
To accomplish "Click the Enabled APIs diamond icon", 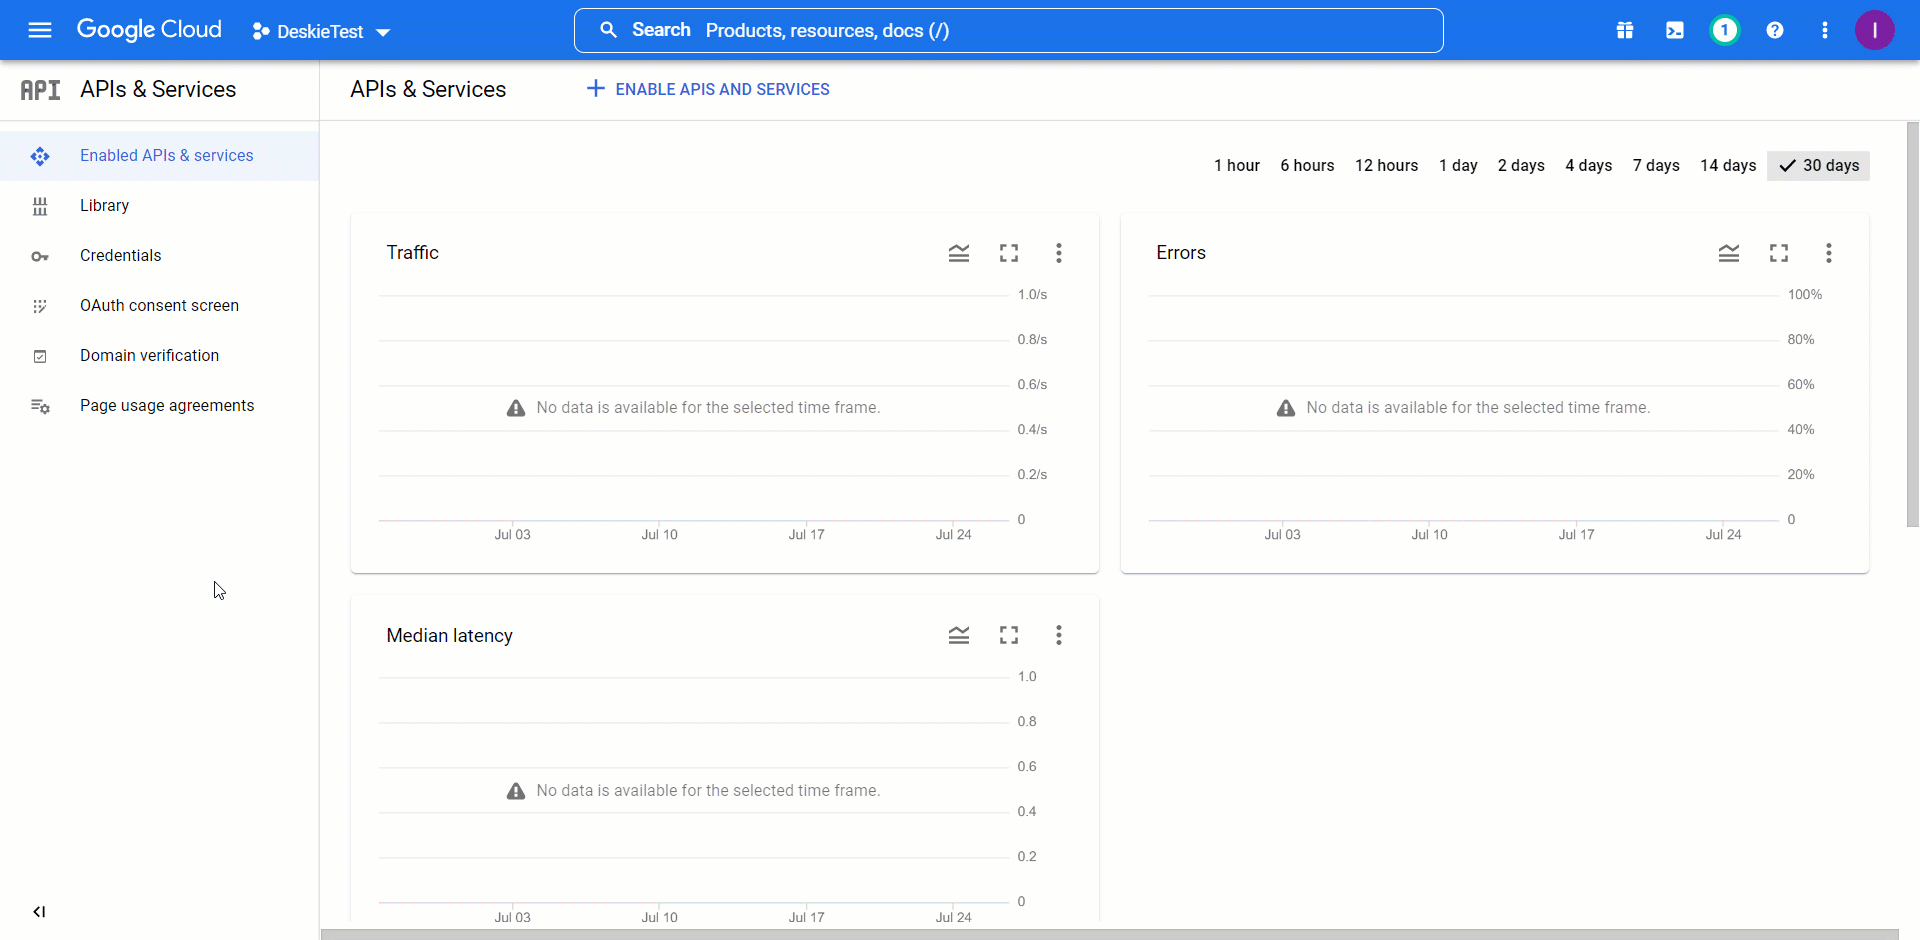I will tap(40, 156).
